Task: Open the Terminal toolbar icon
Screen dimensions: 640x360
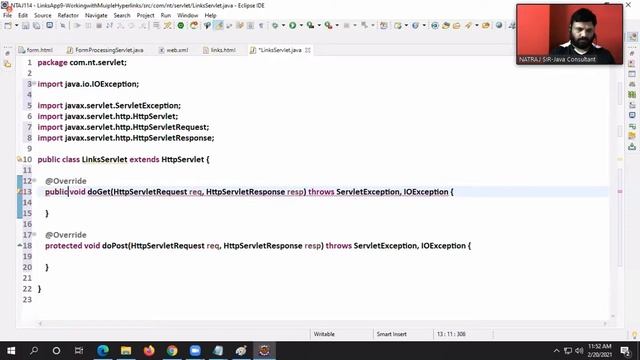Action: pos(49,25)
